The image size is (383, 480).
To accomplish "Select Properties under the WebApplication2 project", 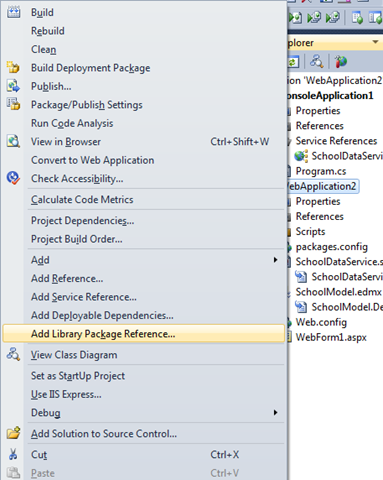I will [x=318, y=201].
